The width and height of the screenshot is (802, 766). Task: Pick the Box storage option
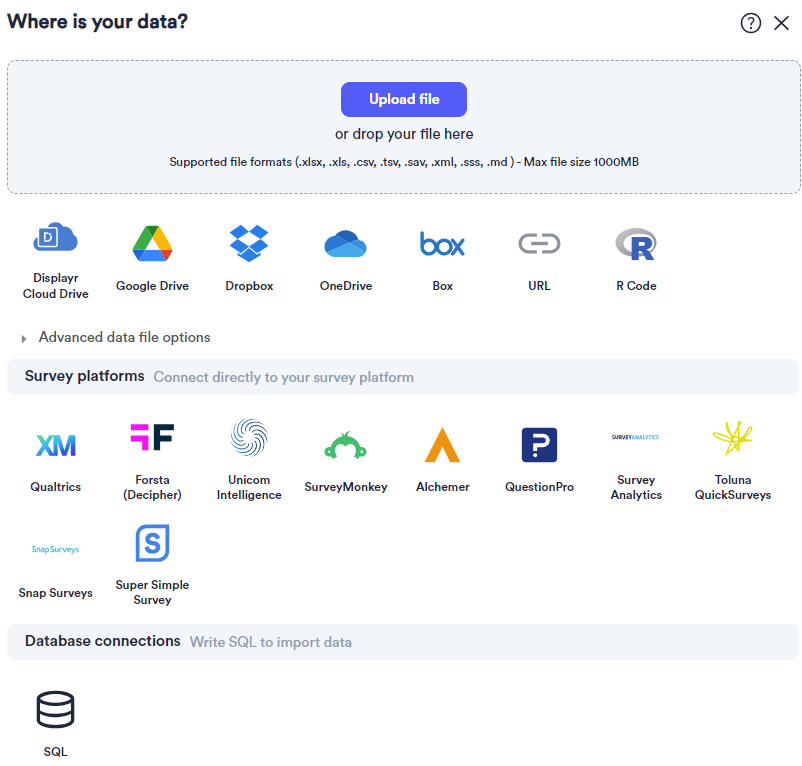[x=442, y=258]
